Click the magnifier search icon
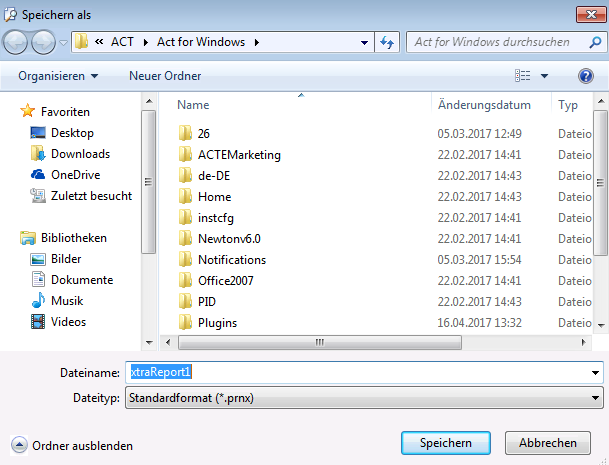 click(x=595, y=42)
